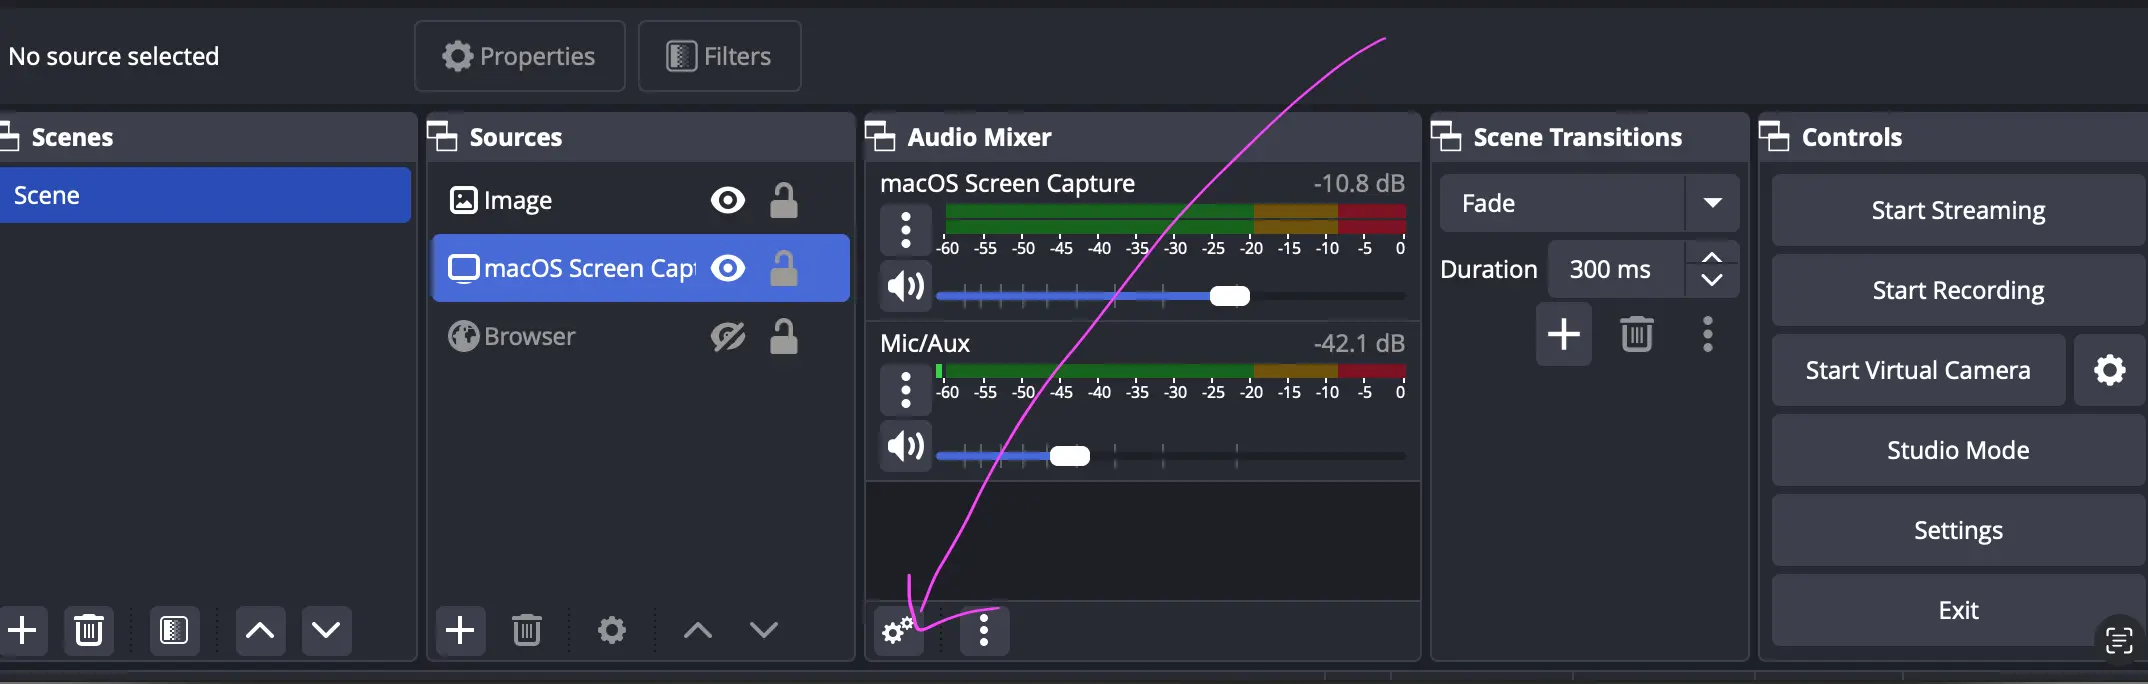Move source up in Sources toolbar
Screen dimensions: 2148x684
(x=698, y=630)
